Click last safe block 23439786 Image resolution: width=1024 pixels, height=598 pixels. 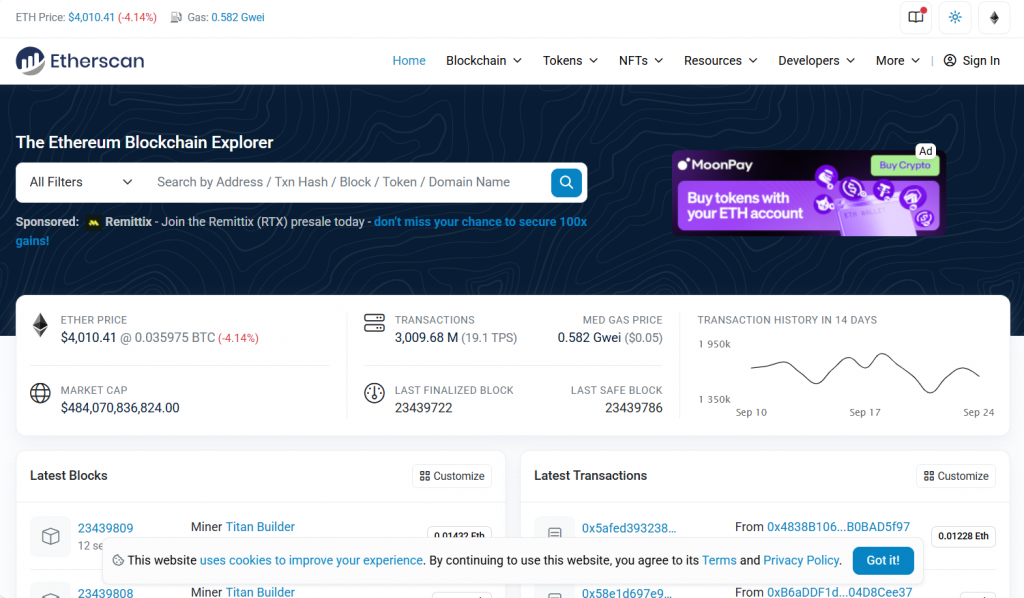633,408
